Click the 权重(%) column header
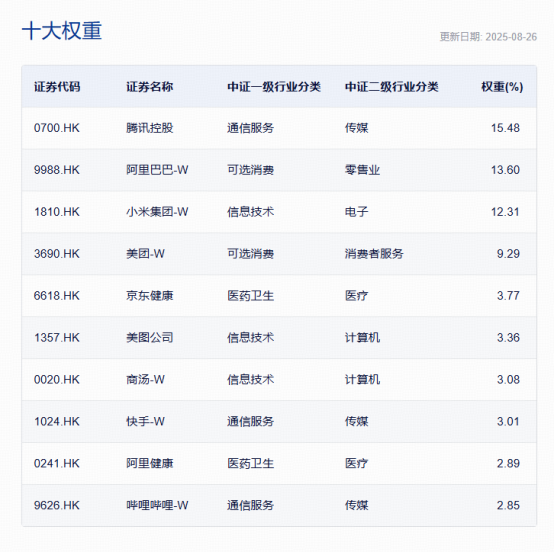Viewport: 554px width, 553px height. [x=502, y=87]
